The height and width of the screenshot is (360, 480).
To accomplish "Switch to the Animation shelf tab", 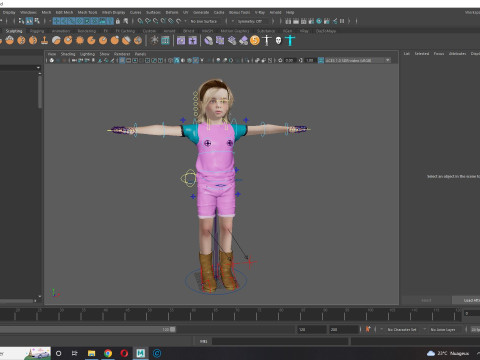I will click(61, 31).
